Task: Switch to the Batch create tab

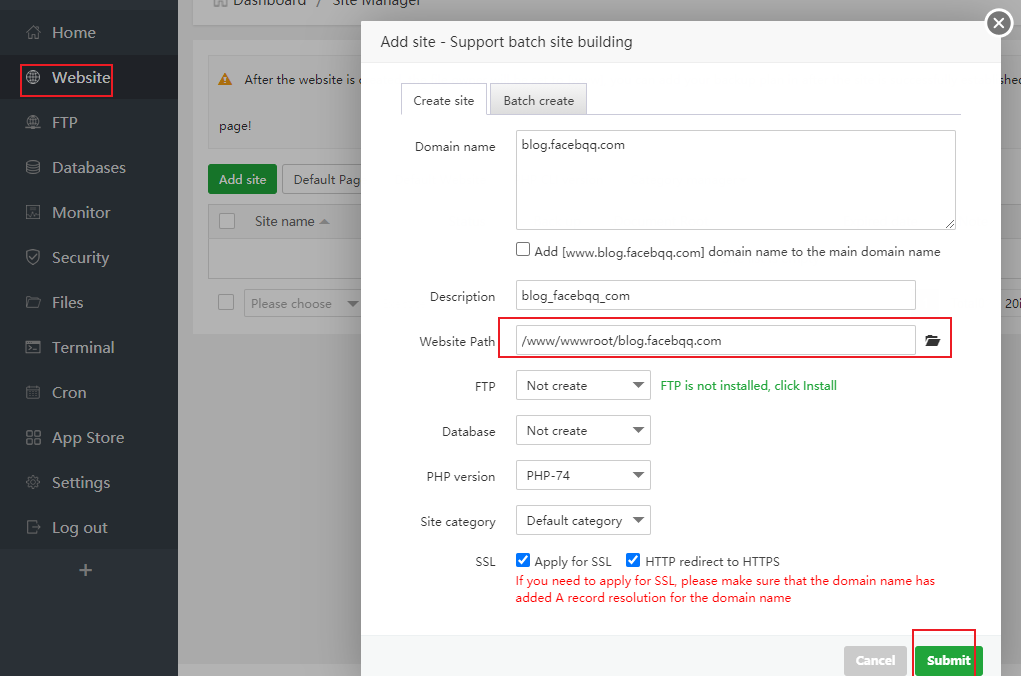Action: pos(538,100)
